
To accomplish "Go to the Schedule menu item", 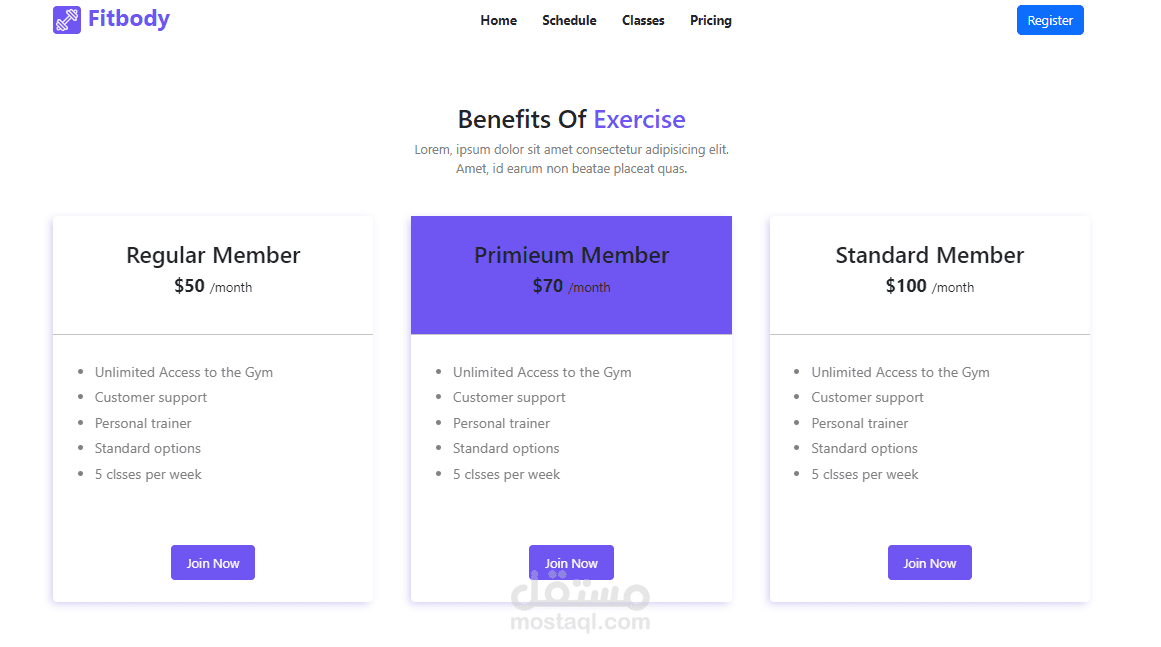I will click(x=569, y=21).
